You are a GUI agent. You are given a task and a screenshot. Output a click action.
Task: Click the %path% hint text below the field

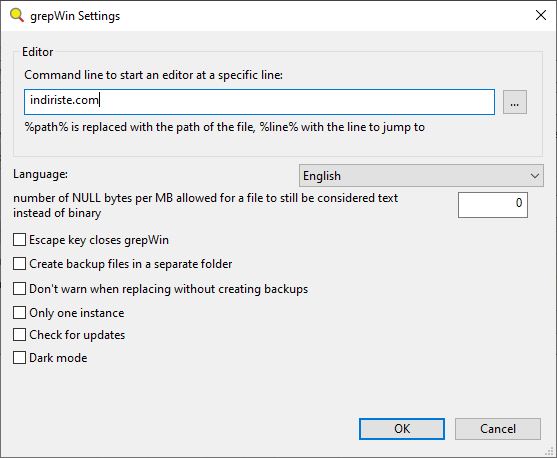point(225,127)
